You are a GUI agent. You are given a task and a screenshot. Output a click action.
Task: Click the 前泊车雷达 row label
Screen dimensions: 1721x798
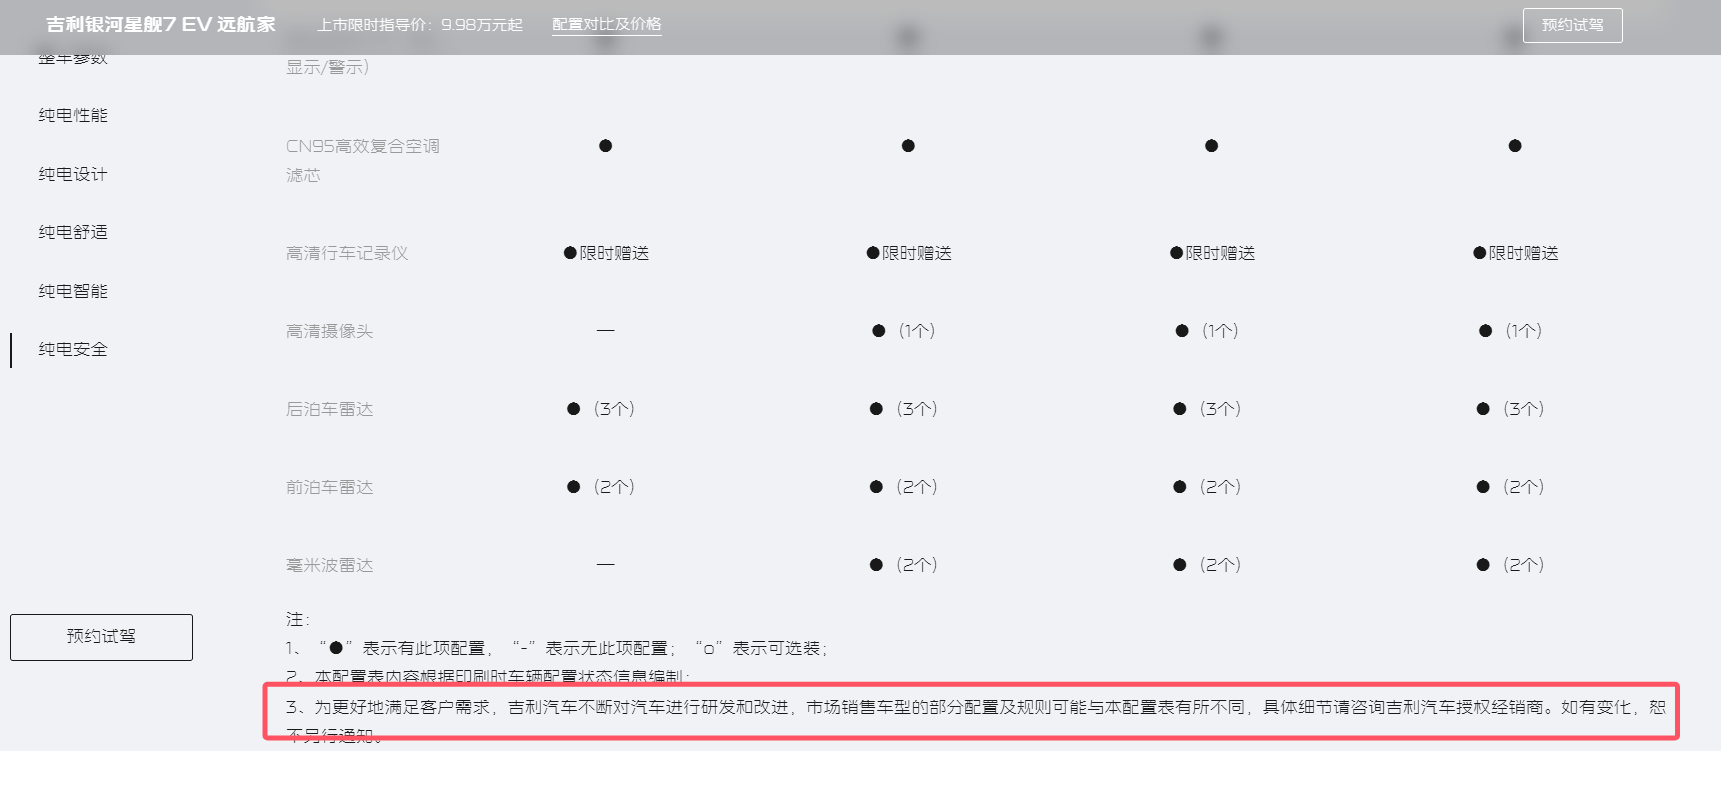[x=329, y=487]
